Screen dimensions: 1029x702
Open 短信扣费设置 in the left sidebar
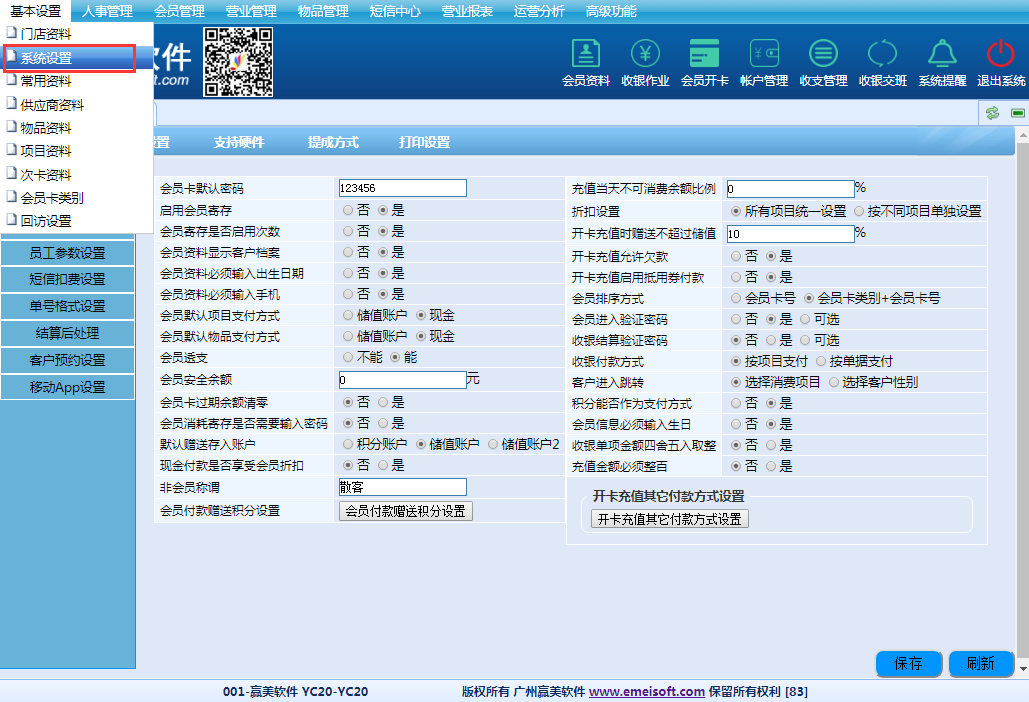[67, 279]
